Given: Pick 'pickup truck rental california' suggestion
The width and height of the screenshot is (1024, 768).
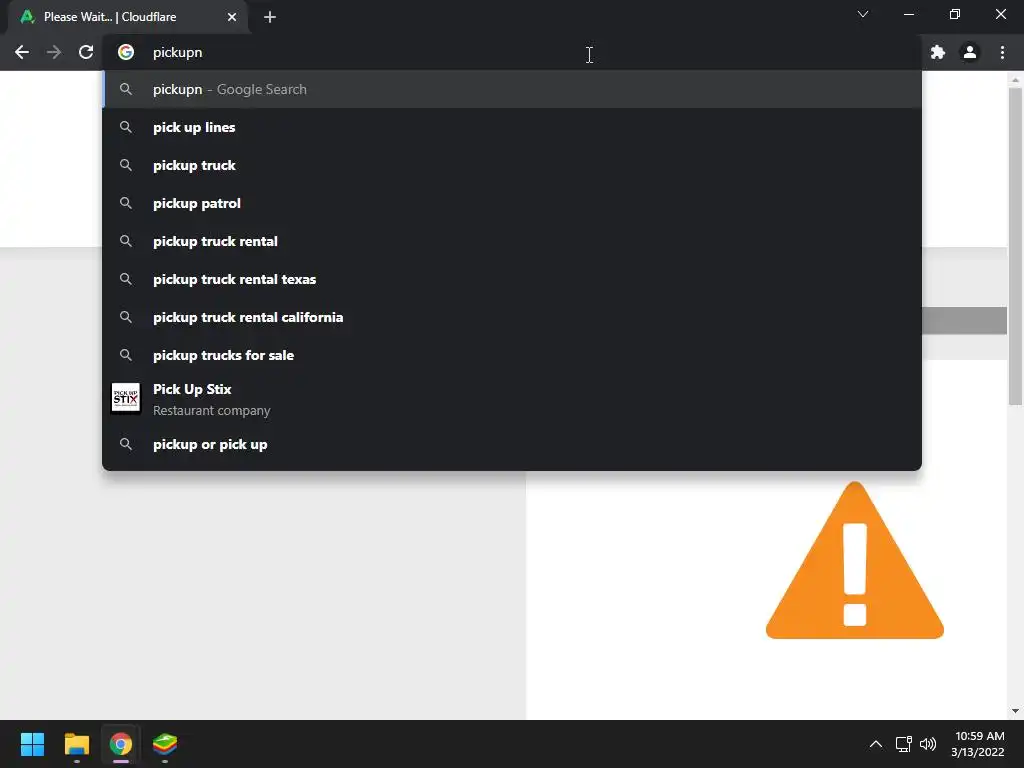Looking at the screenshot, I should (512, 317).
